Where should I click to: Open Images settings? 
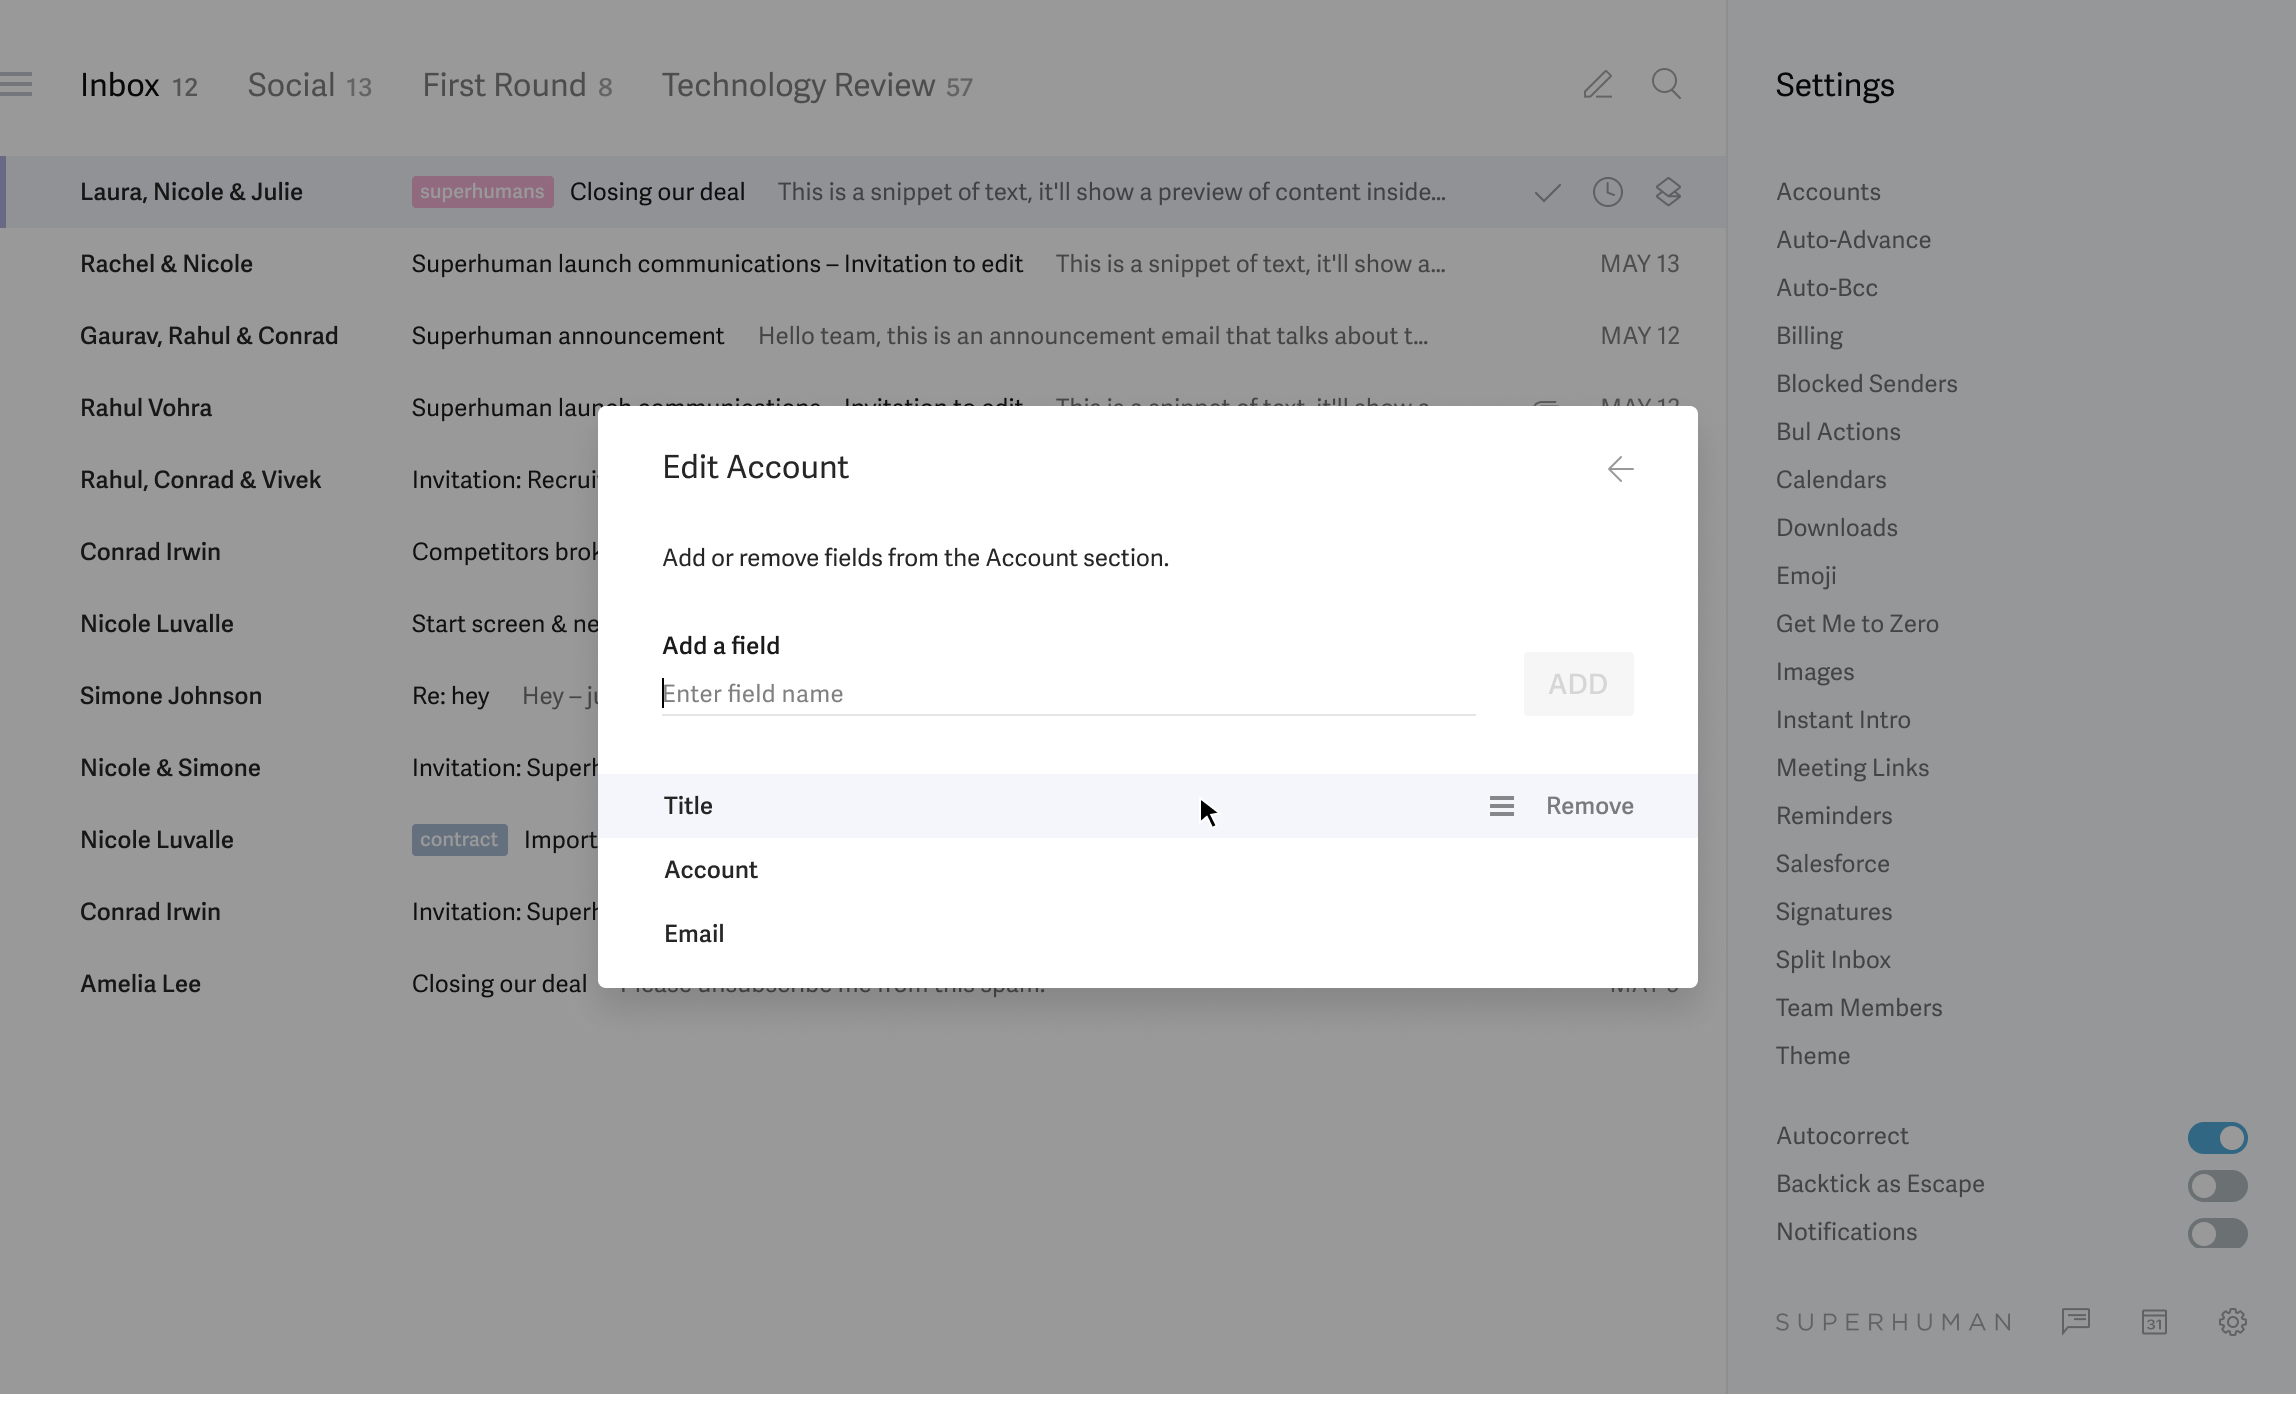(1814, 672)
